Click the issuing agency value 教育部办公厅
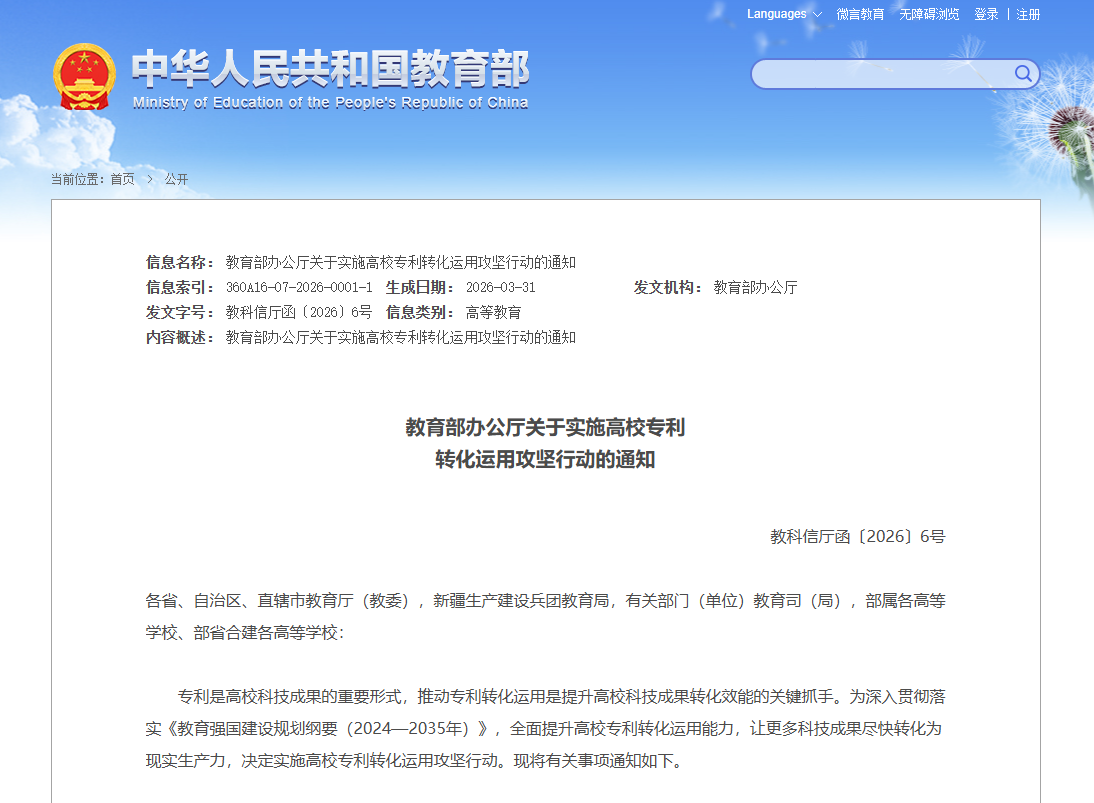This screenshot has width=1094, height=803. (x=755, y=287)
